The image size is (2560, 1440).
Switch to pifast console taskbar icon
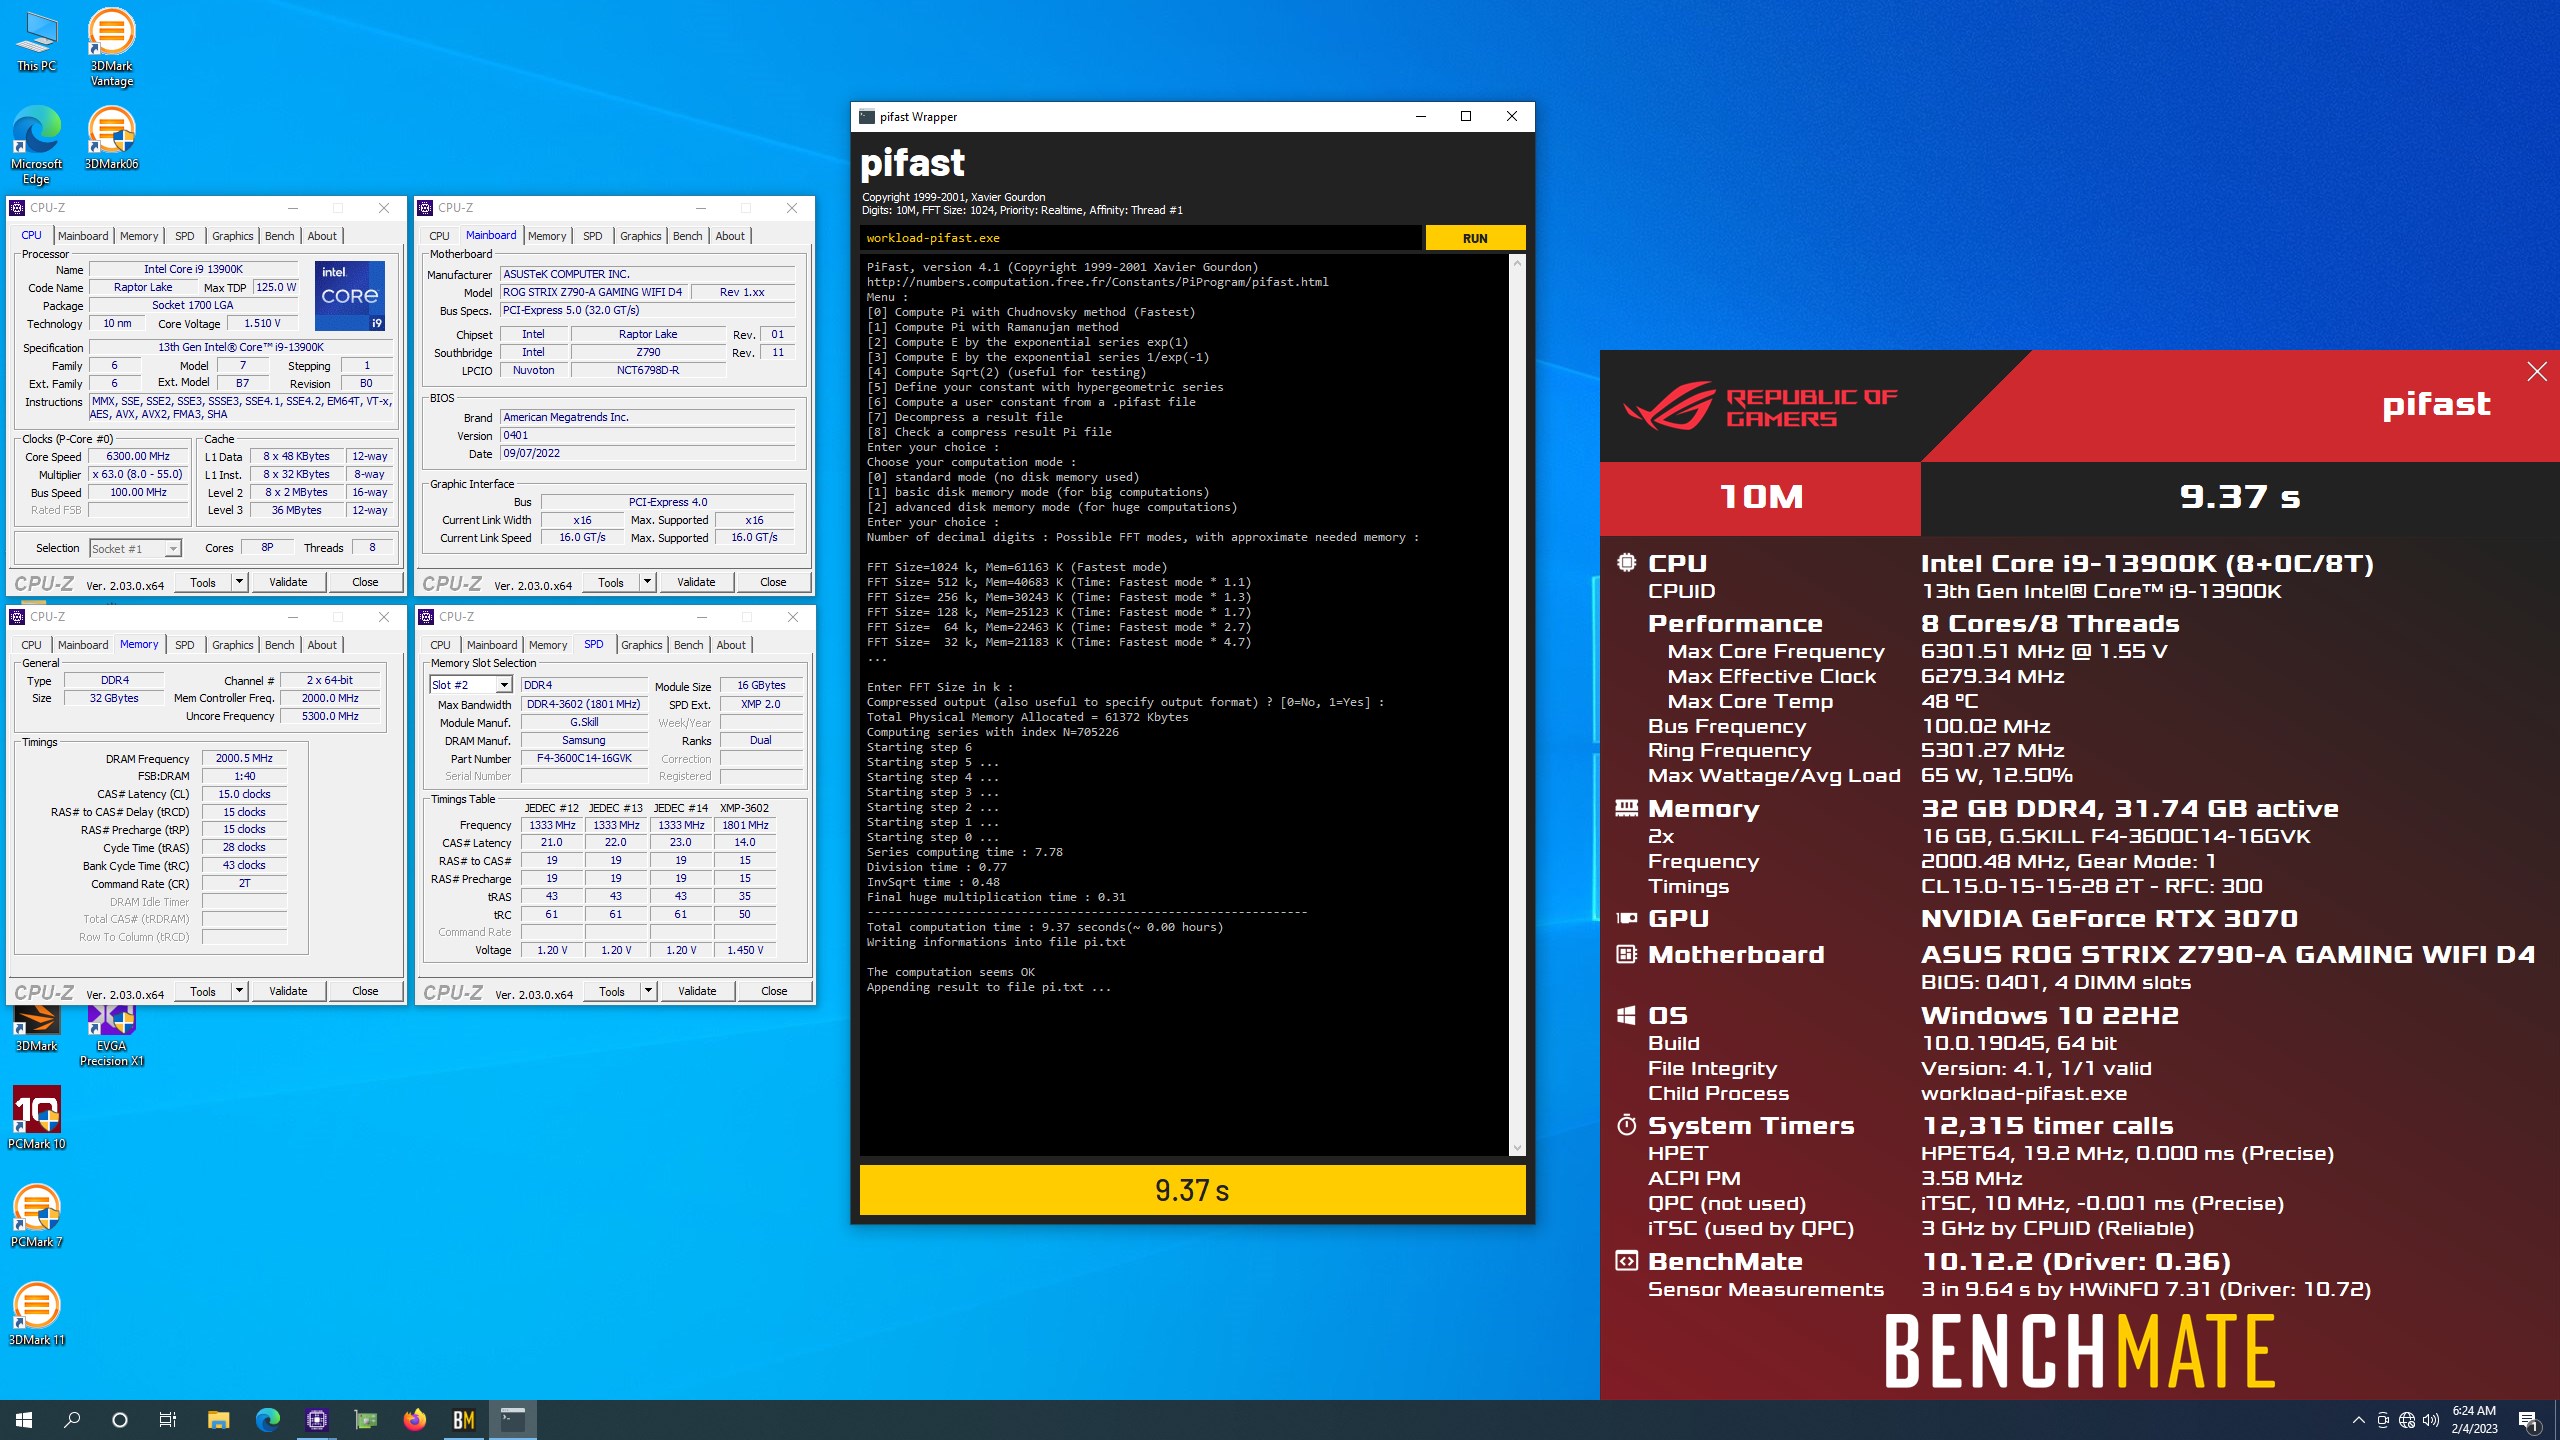512,1420
